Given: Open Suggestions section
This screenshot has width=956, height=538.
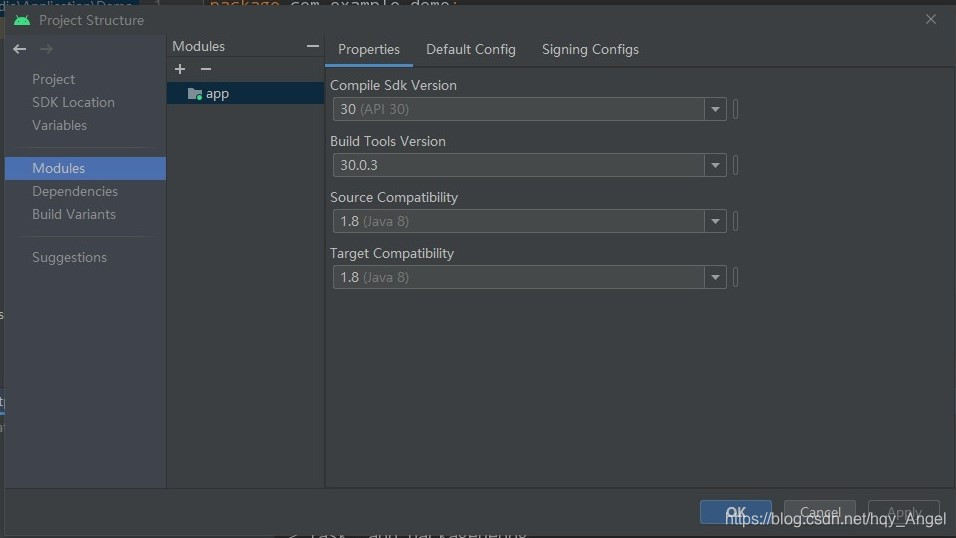Looking at the screenshot, I should tap(70, 257).
